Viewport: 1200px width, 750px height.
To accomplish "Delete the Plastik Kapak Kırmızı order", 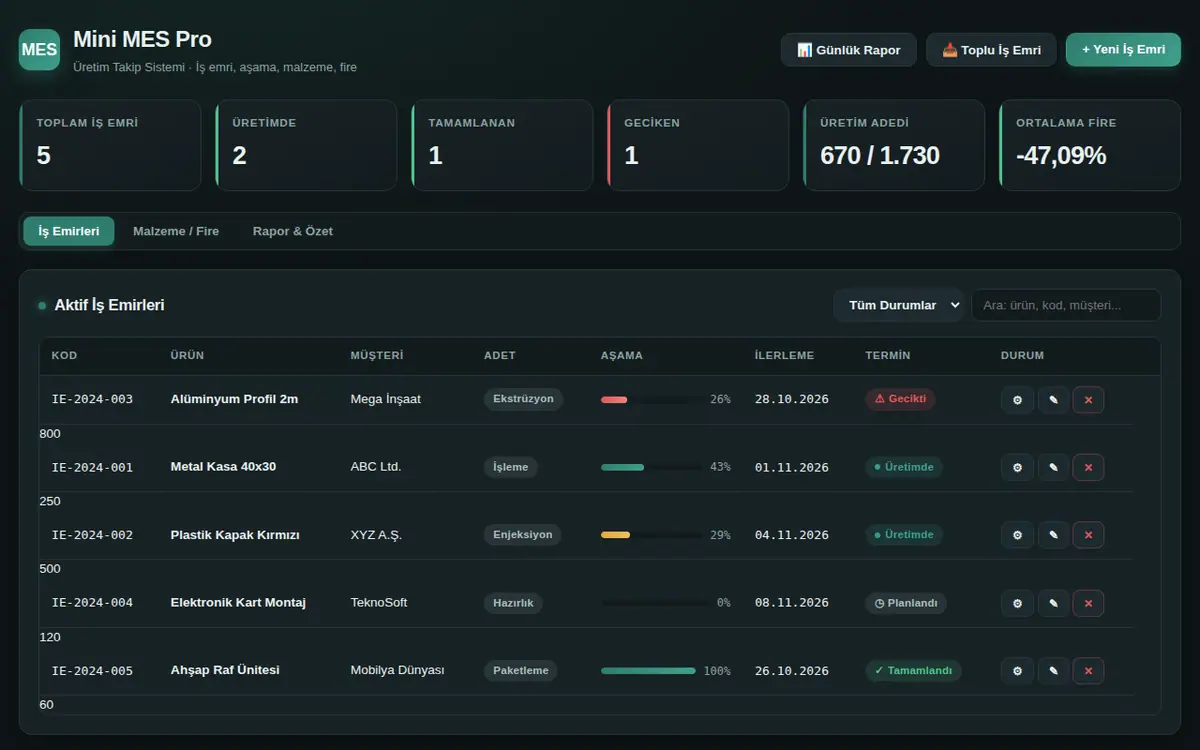I will [1088, 535].
